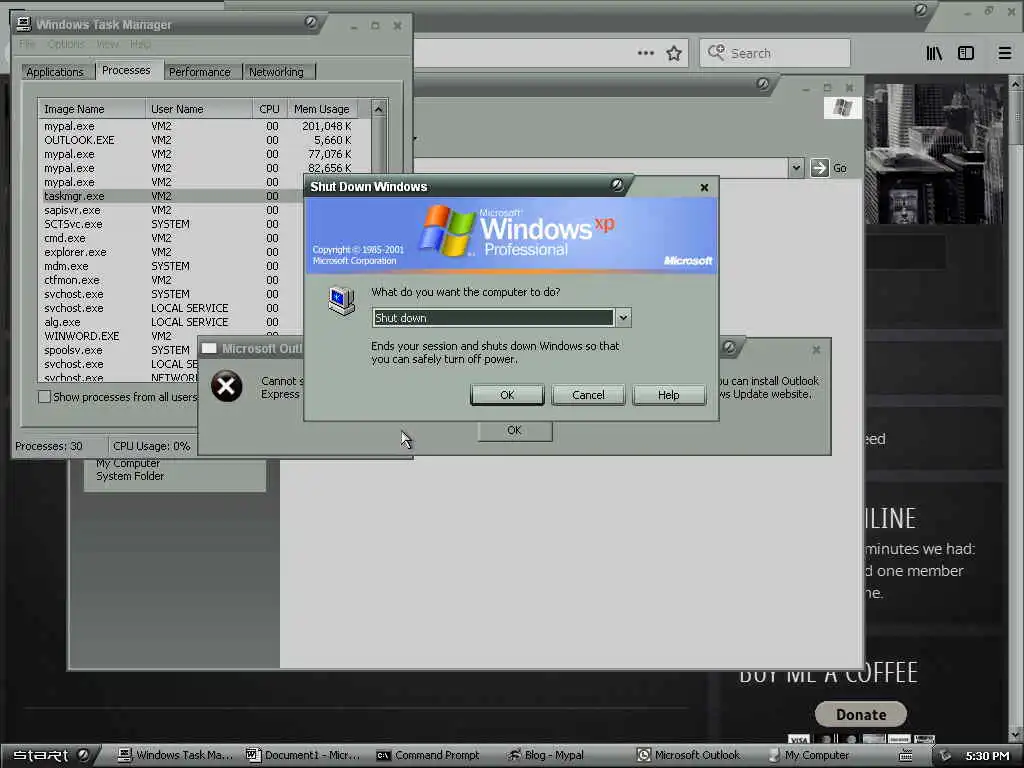Click the Go arrow button in My Computer
The image size is (1024, 768).
point(819,168)
